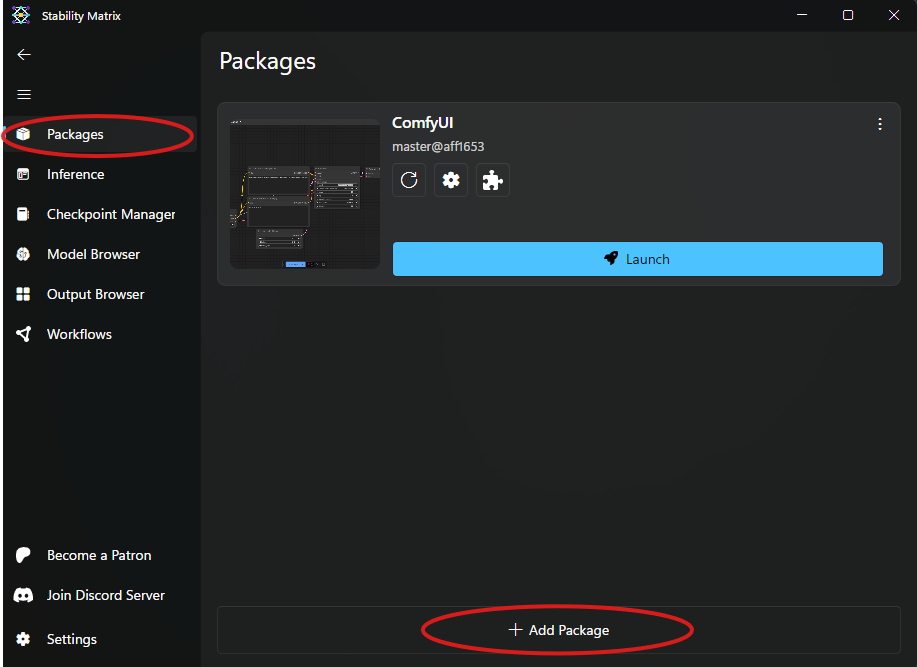Open the Checkpoint Manager page
Image resolution: width=917 pixels, height=667 pixels.
(x=101, y=214)
